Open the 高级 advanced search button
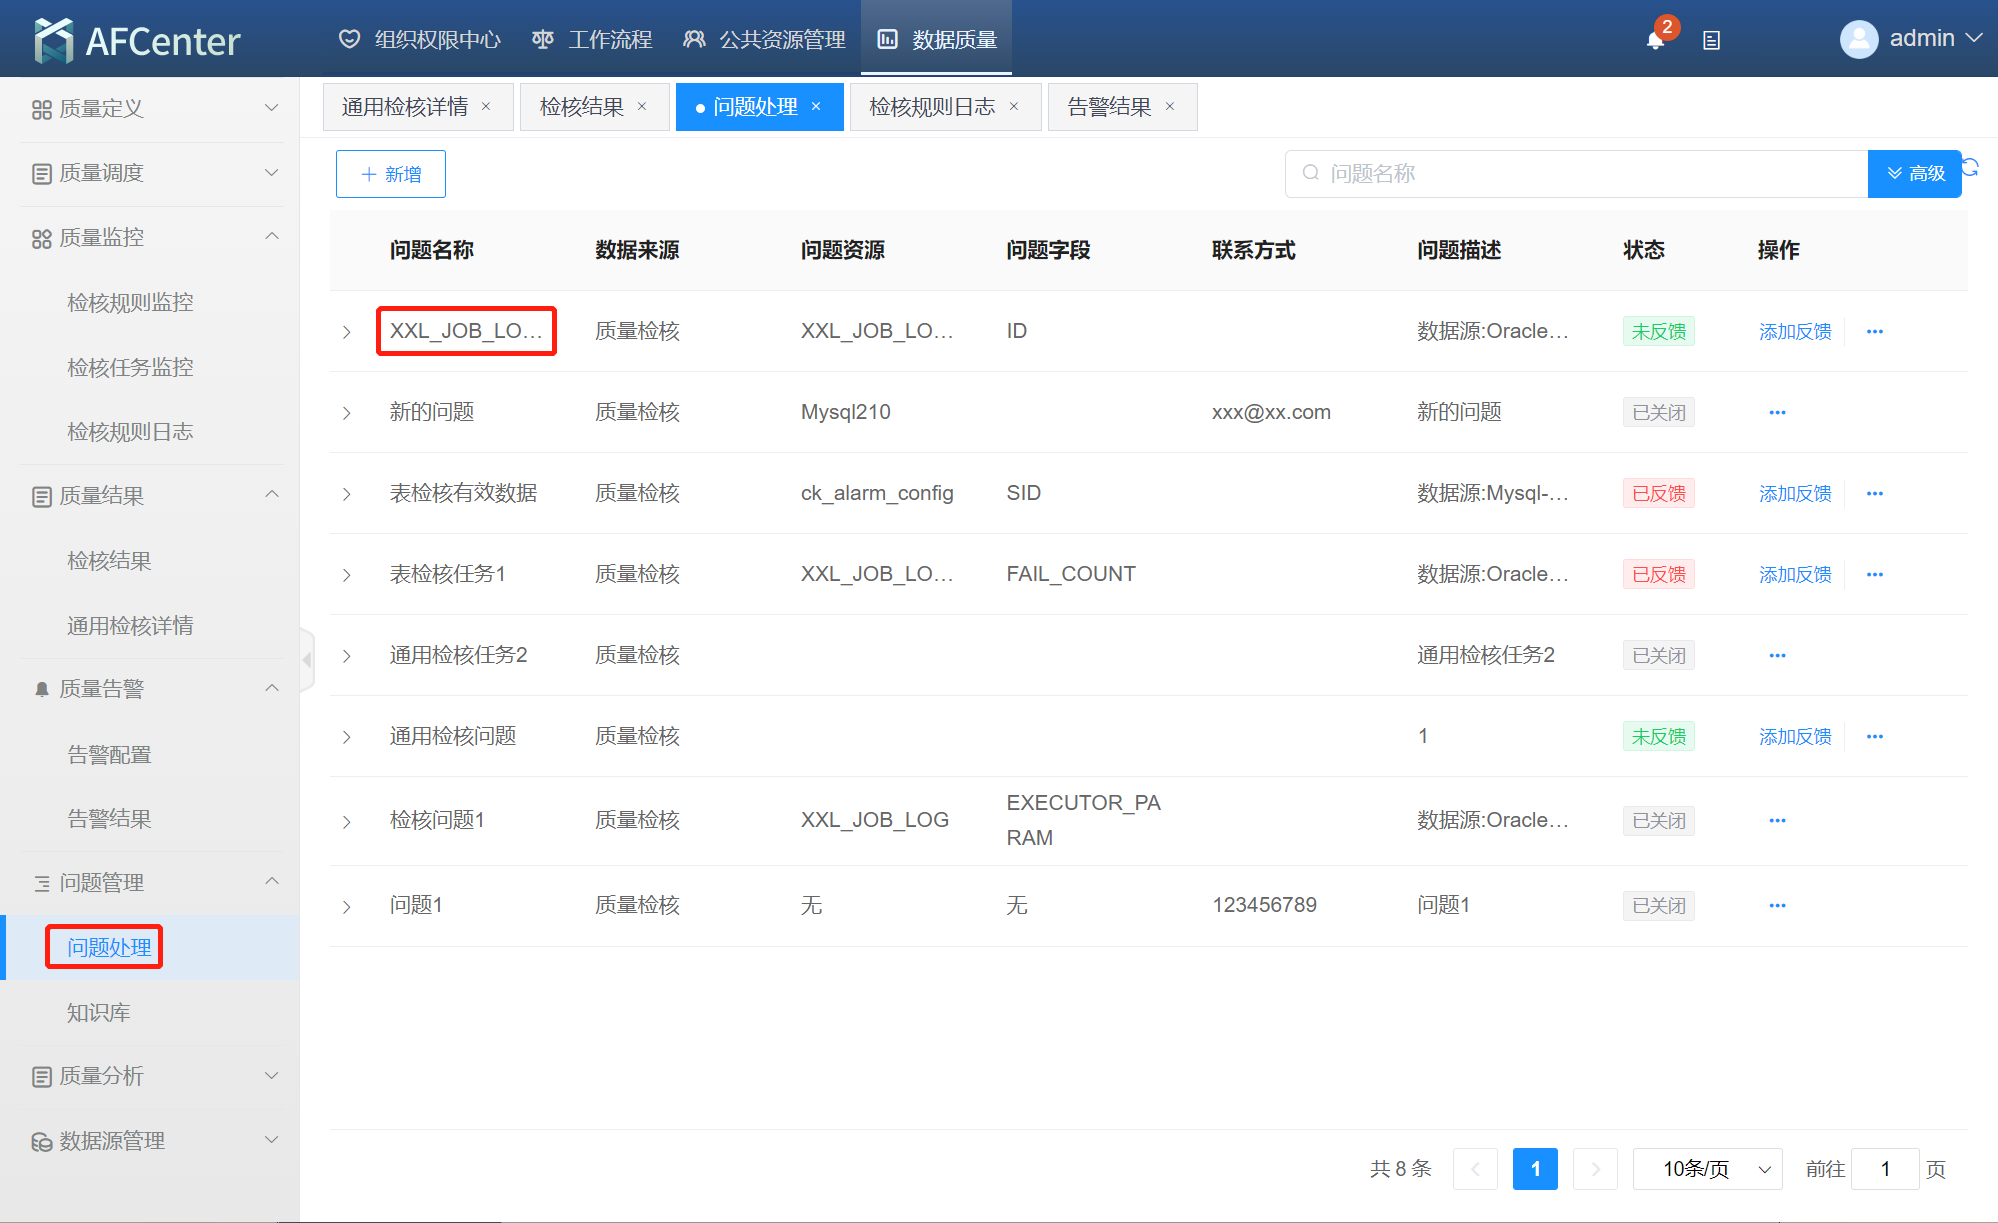The height and width of the screenshot is (1223, 1998). tap(1914, 174)
